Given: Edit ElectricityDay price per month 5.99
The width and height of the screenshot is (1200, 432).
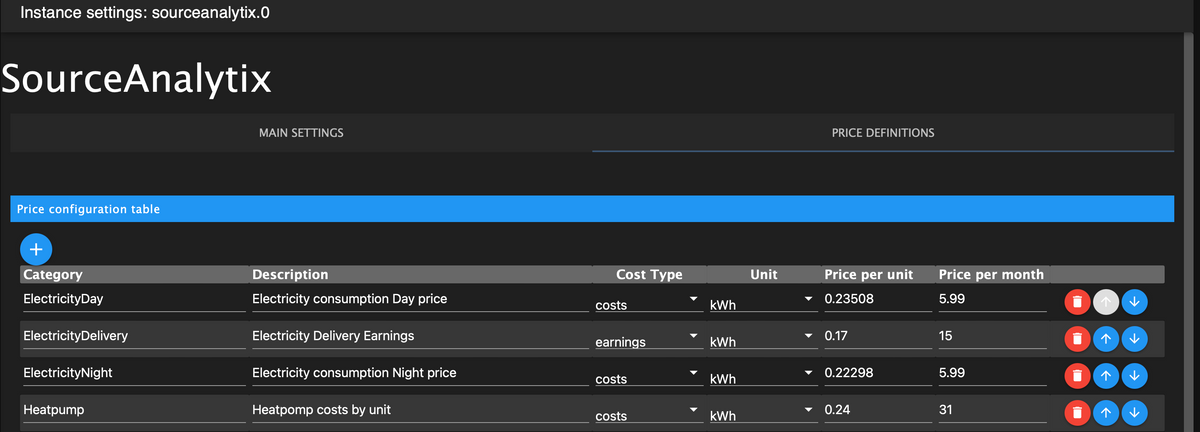Looking at the screenshot, I should pyautogui.click(x=992, y=299).
